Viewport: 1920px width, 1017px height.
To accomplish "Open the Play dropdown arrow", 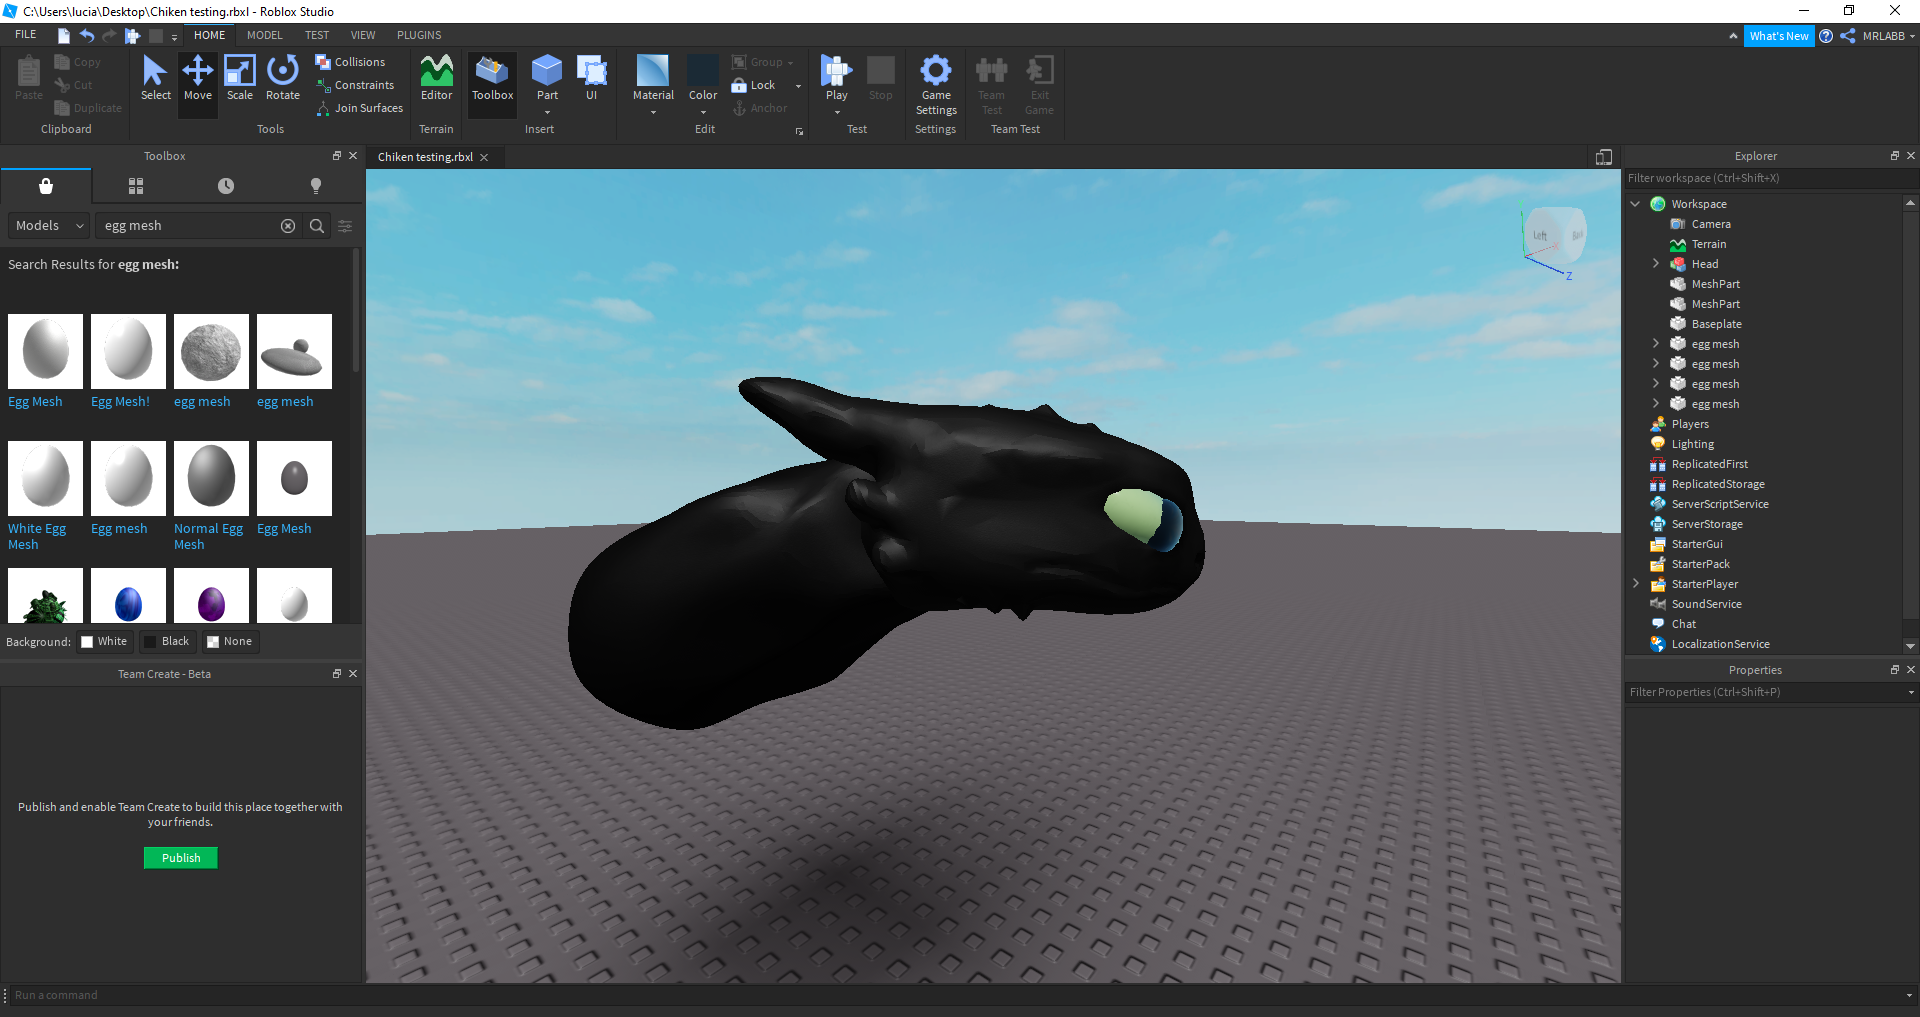I will pyautogui.click(x=837, y=113).
